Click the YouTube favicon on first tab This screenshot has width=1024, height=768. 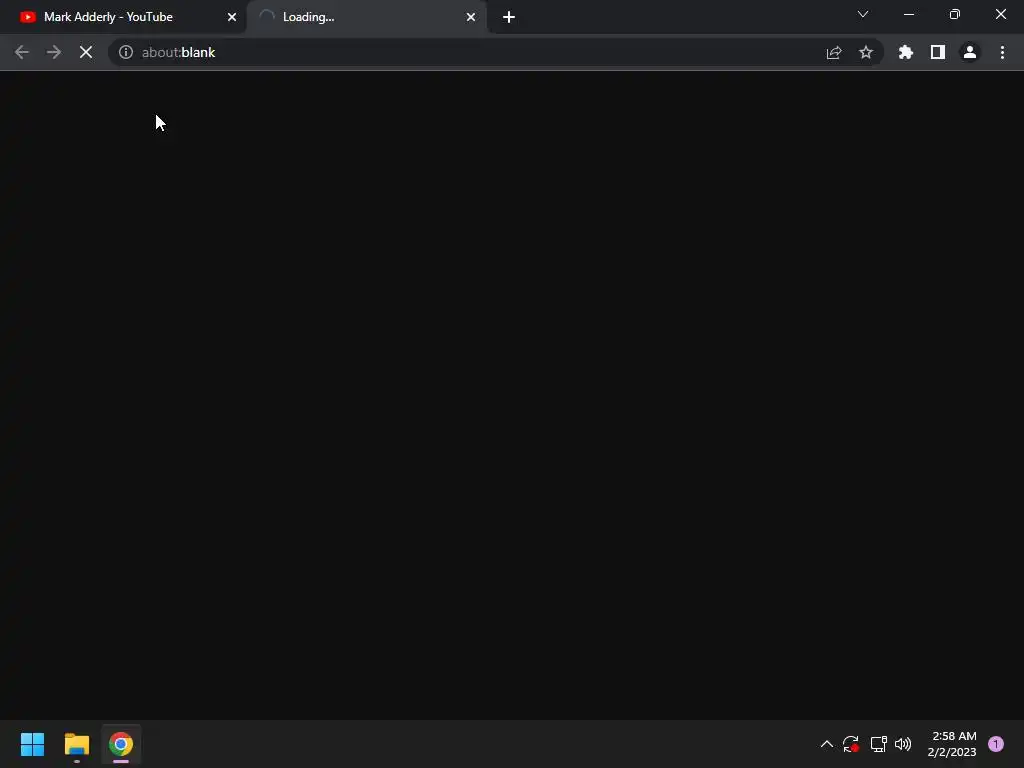(28, 17)
